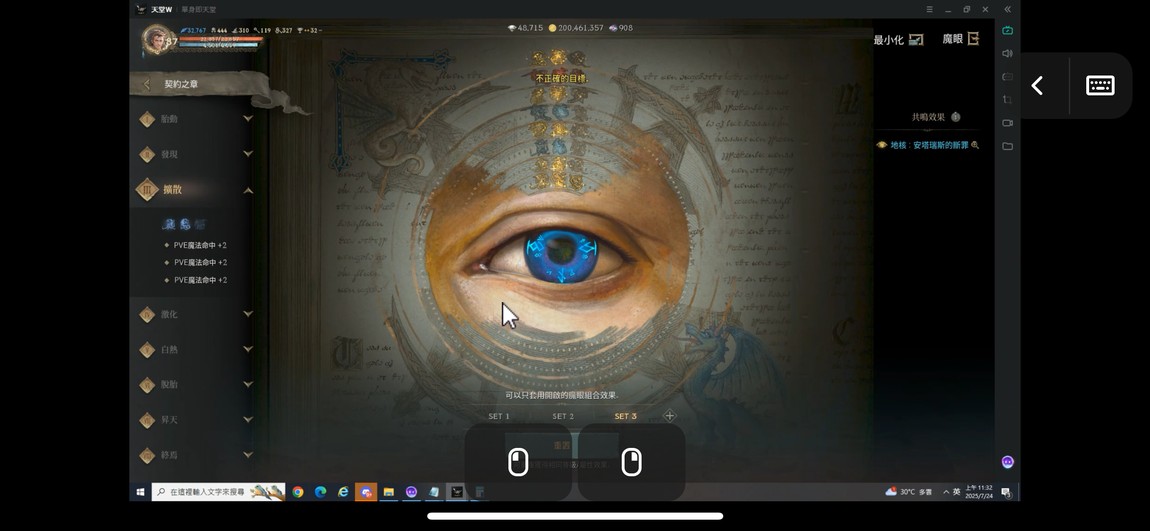The height and width of the screenshot is (531, 1150).
Task: Click the emulator volume speaker icon
Action: pos(1007,54)
